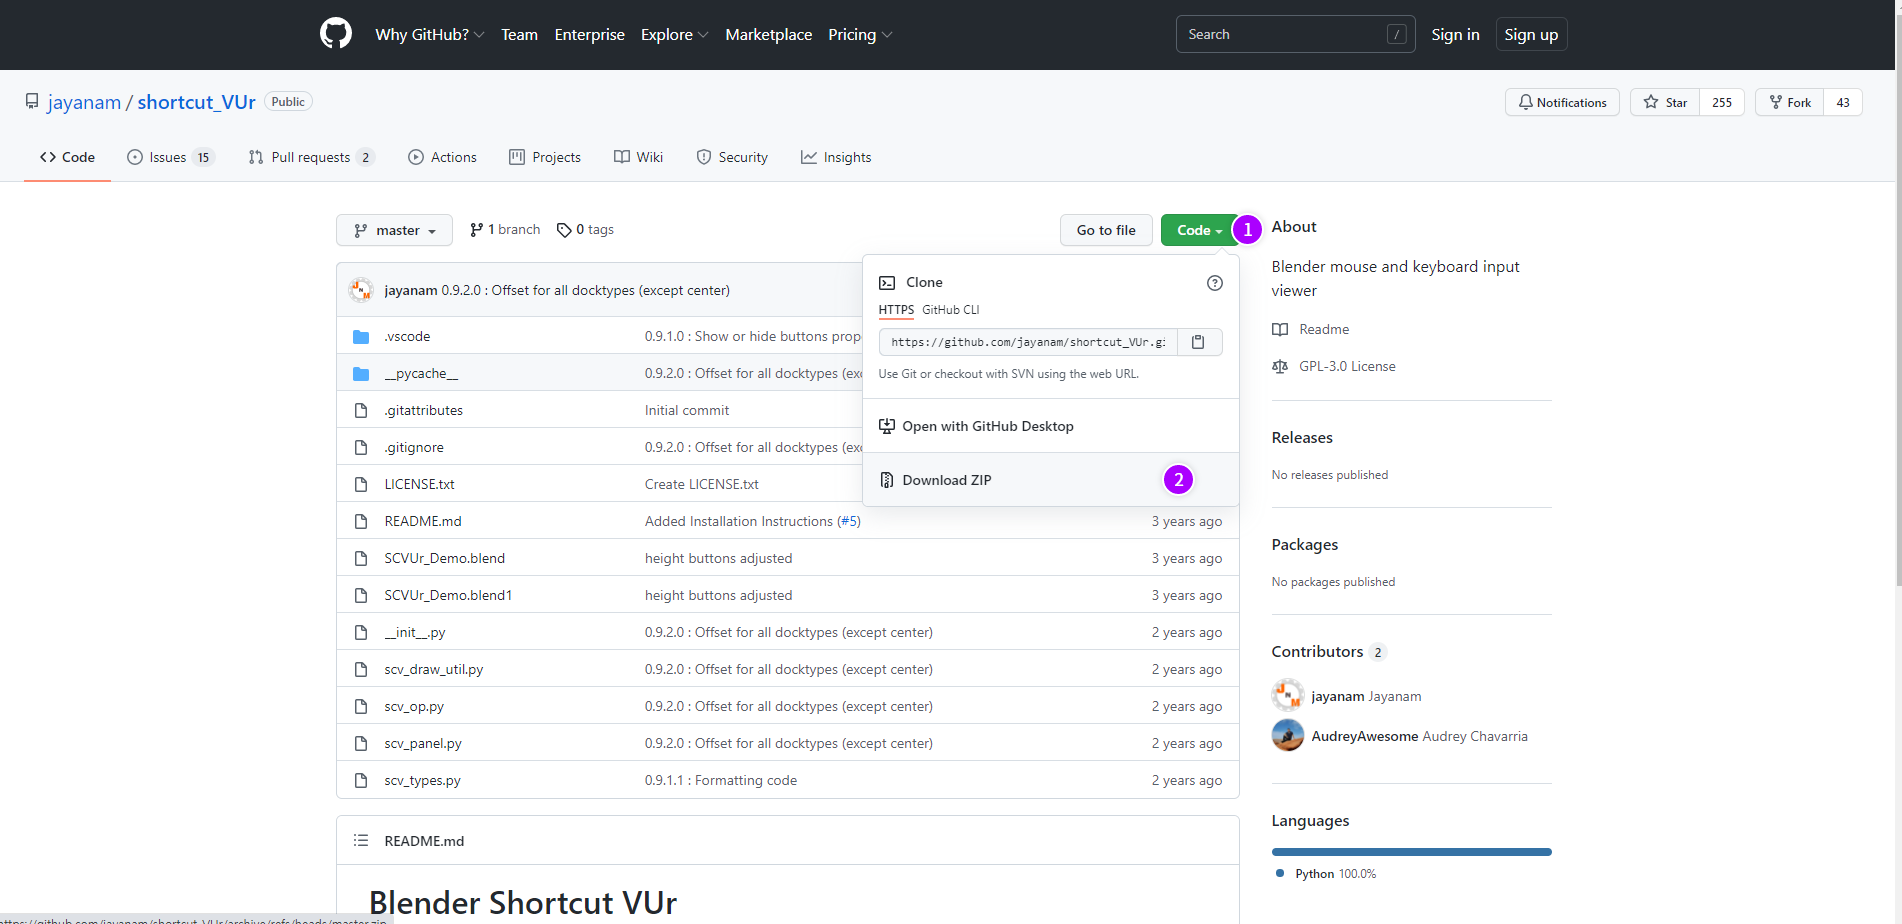Open the README.md file

tap(423, 521)
